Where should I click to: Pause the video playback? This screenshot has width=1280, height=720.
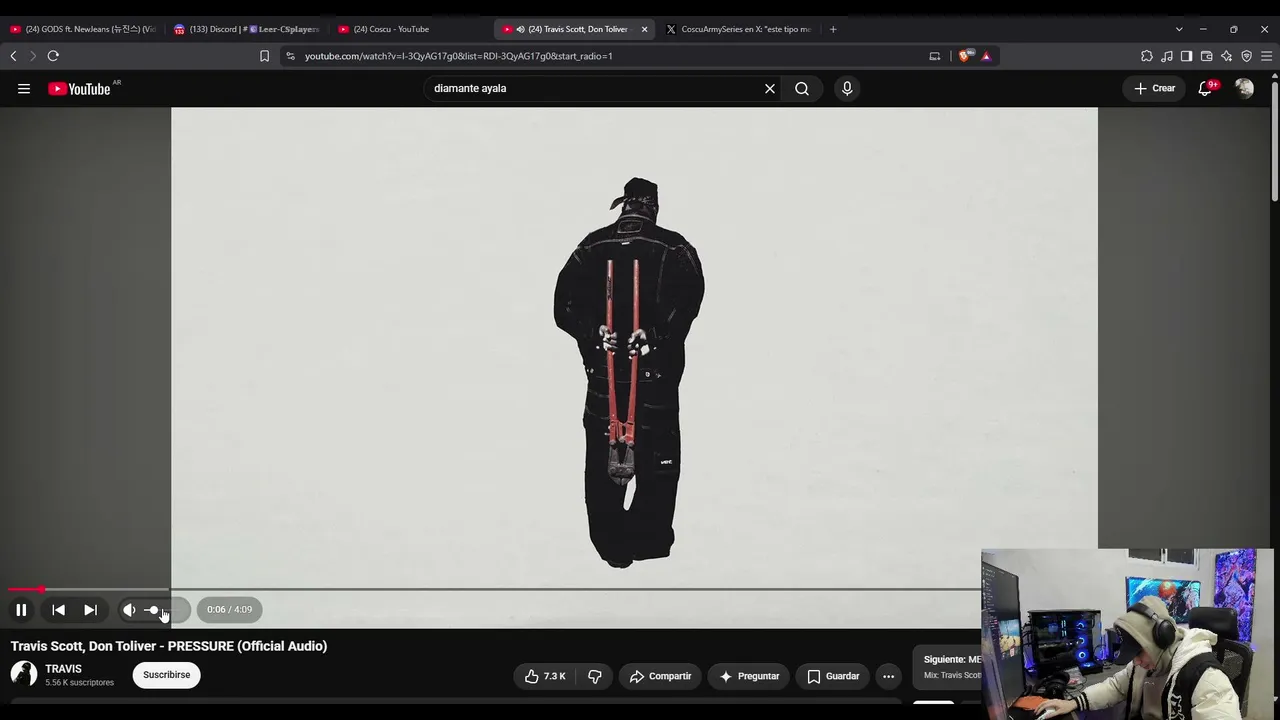(x=21, y=610)
